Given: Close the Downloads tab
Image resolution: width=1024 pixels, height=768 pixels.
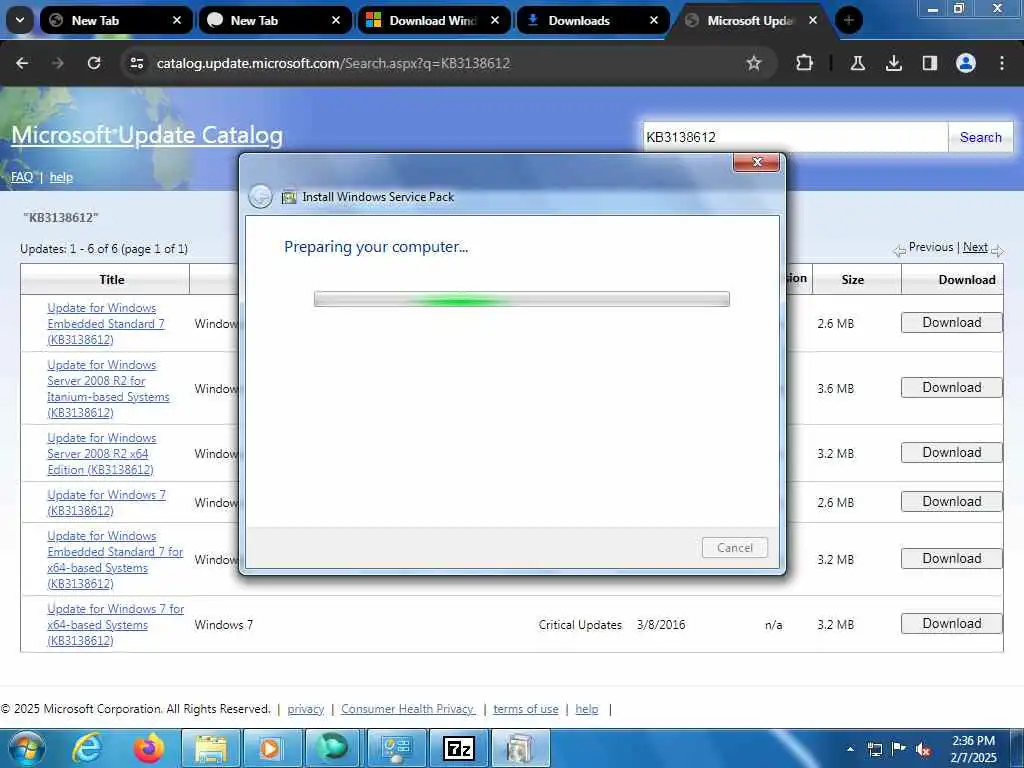Looking at the screenshot, I should (x=654, y=20).
